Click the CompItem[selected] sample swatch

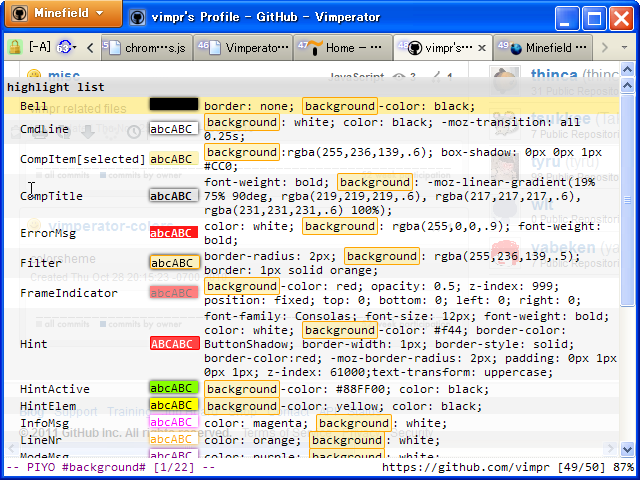[174, 159]
